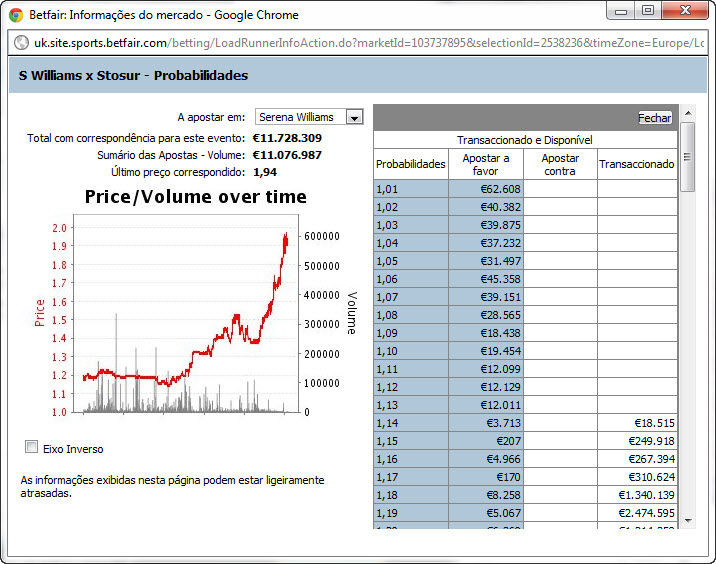Close the Chrome popup window

(684, 11)
